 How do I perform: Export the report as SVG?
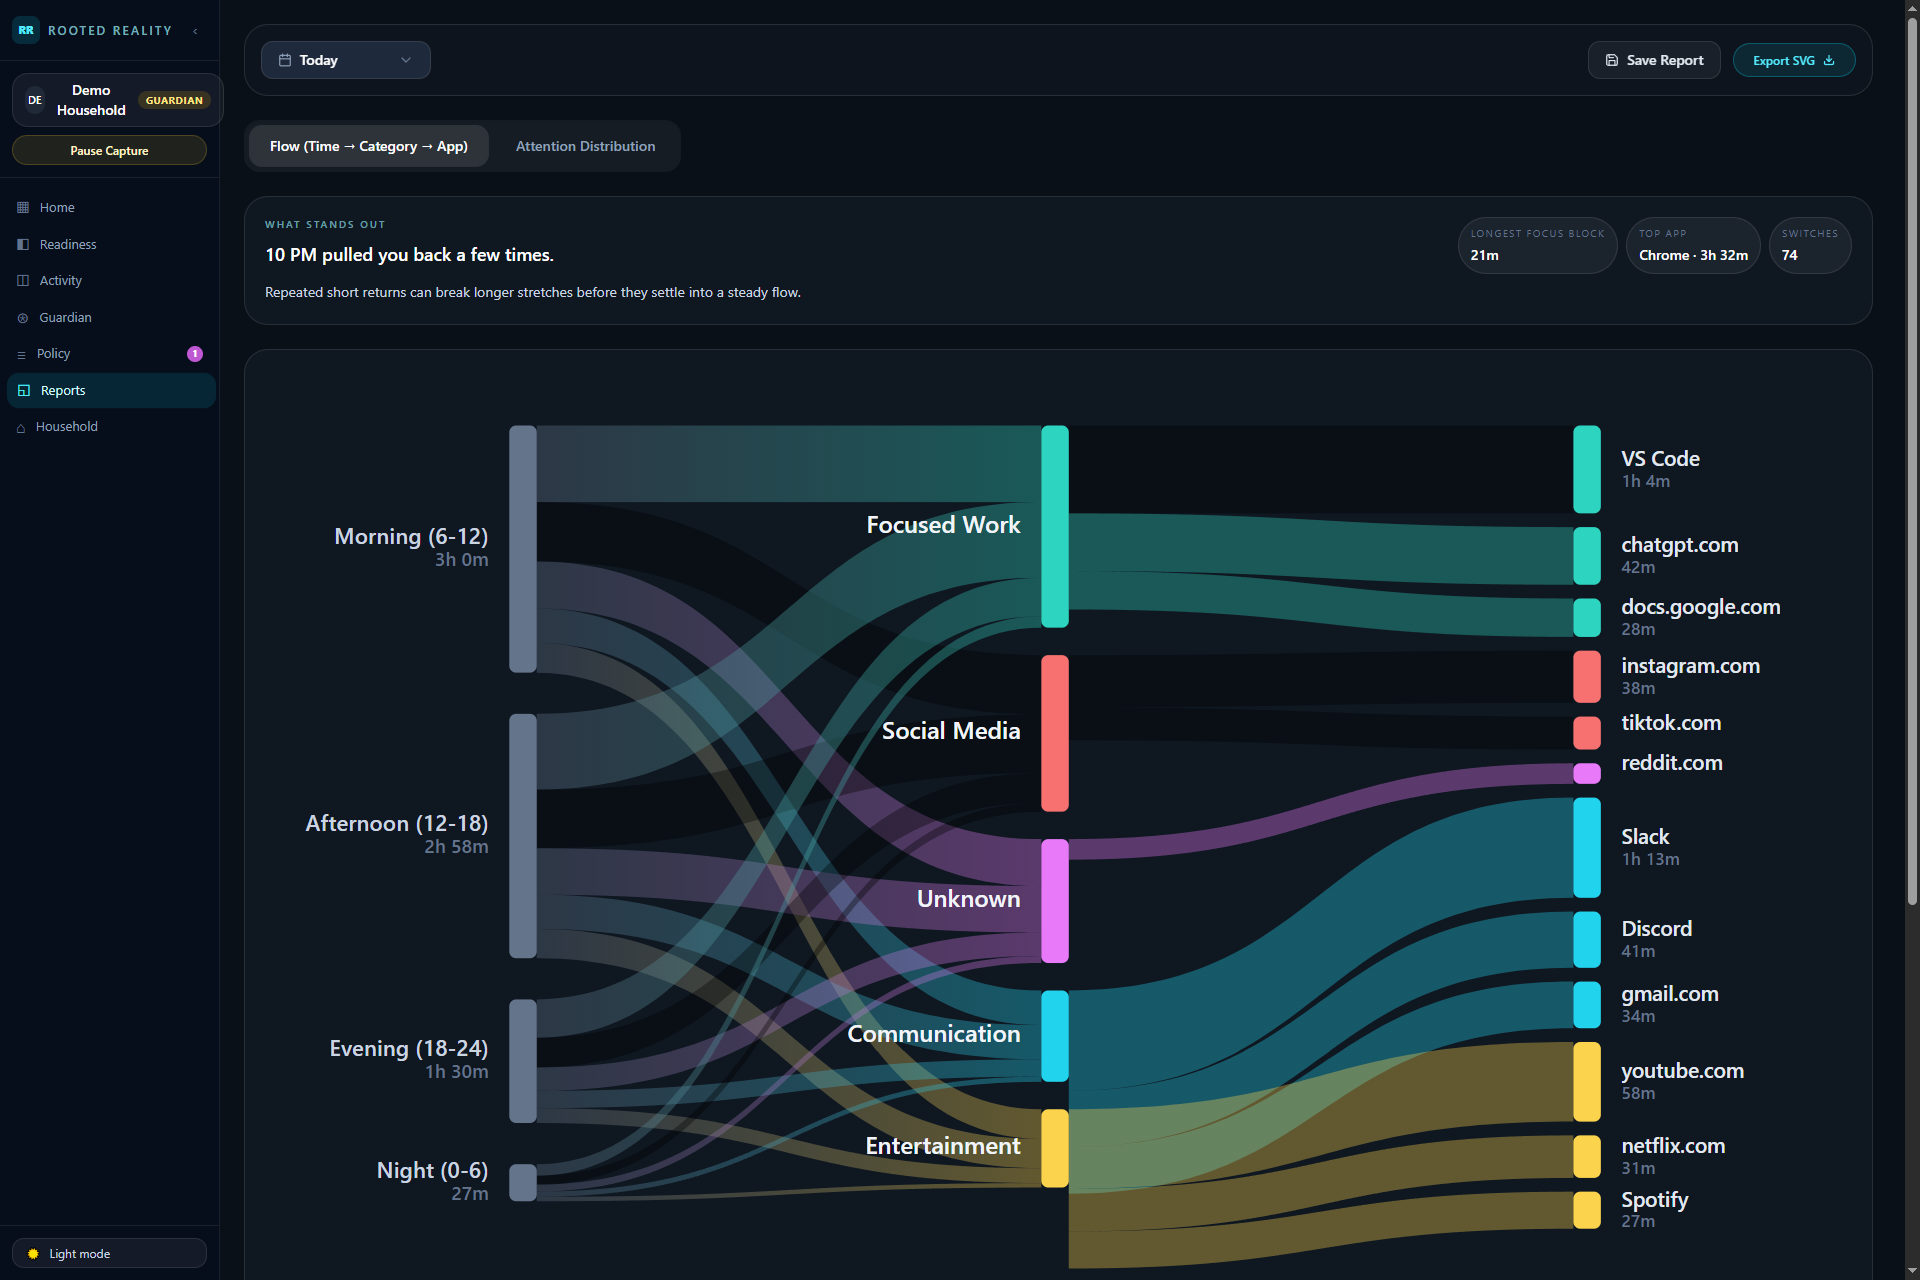(x=1793, y=60)
